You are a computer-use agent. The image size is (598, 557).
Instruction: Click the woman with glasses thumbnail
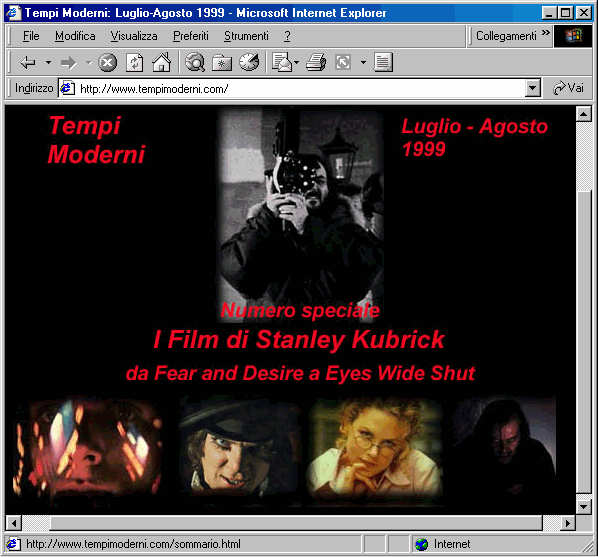tap(376, 449)
